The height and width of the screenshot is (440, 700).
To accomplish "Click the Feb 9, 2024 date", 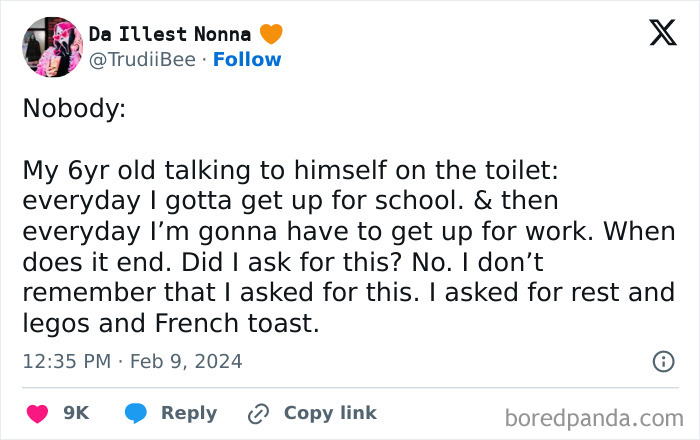I will (188, 361).
